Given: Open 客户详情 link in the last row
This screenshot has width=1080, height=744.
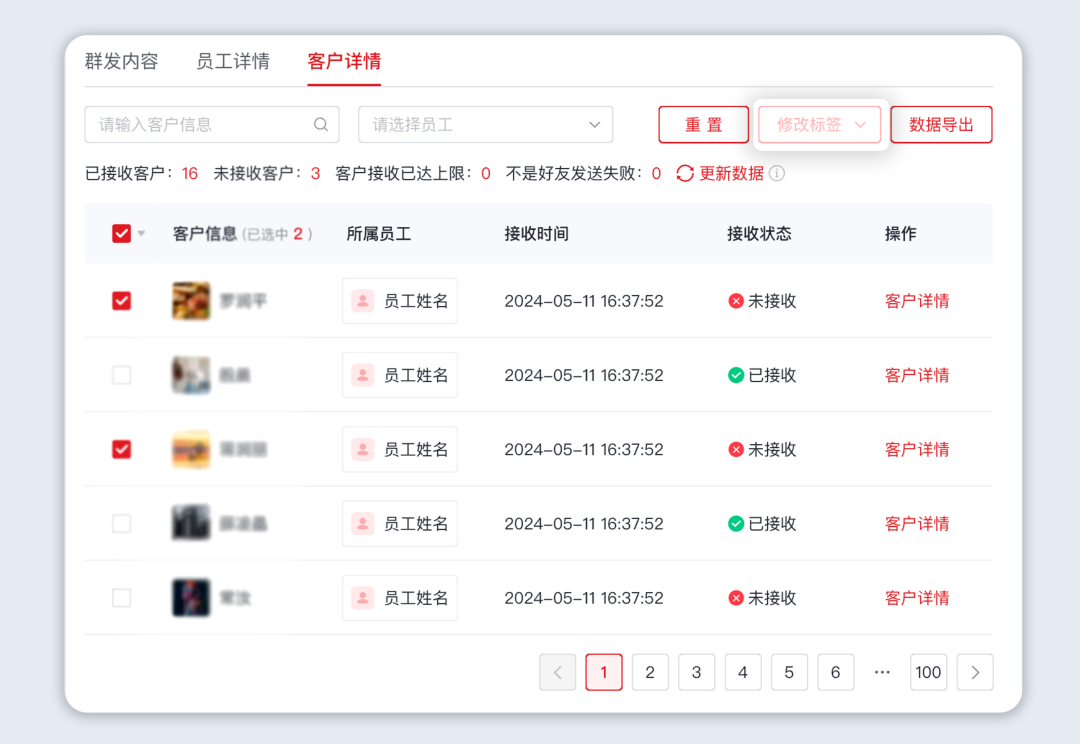Looking at the screenshot, I should pos(917,598).
